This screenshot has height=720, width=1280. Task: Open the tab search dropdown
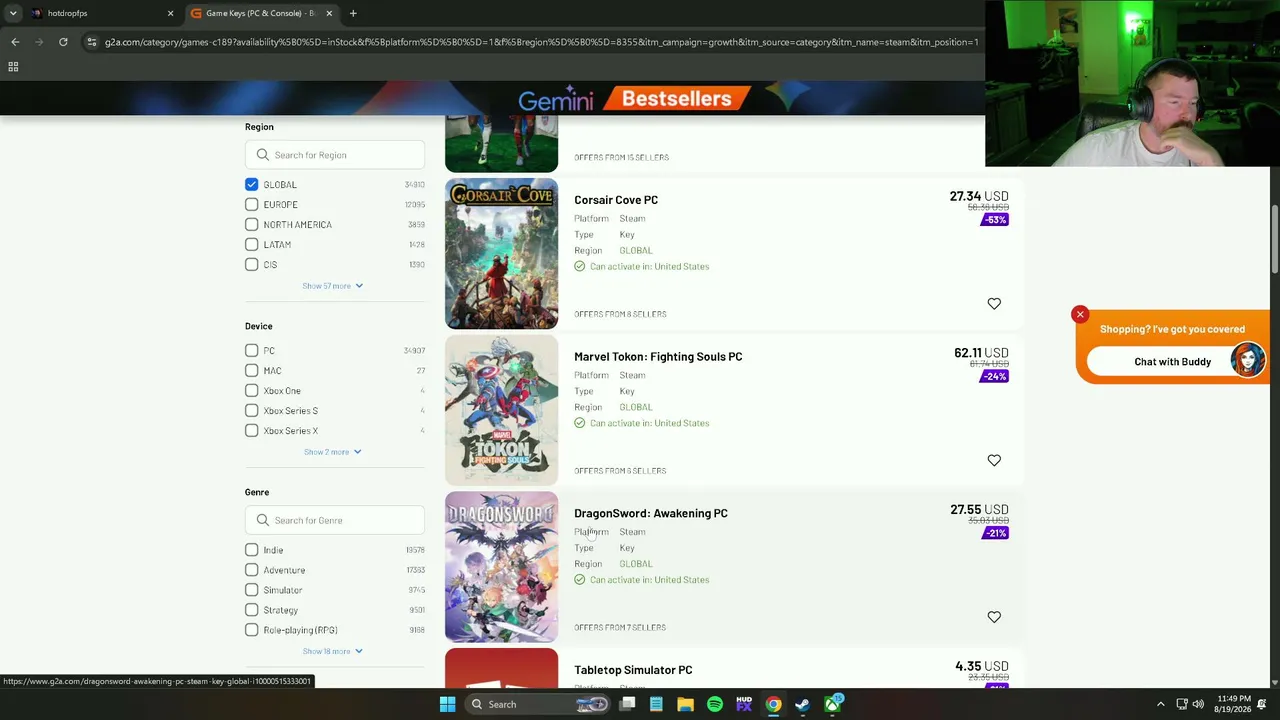coord(13,13)
